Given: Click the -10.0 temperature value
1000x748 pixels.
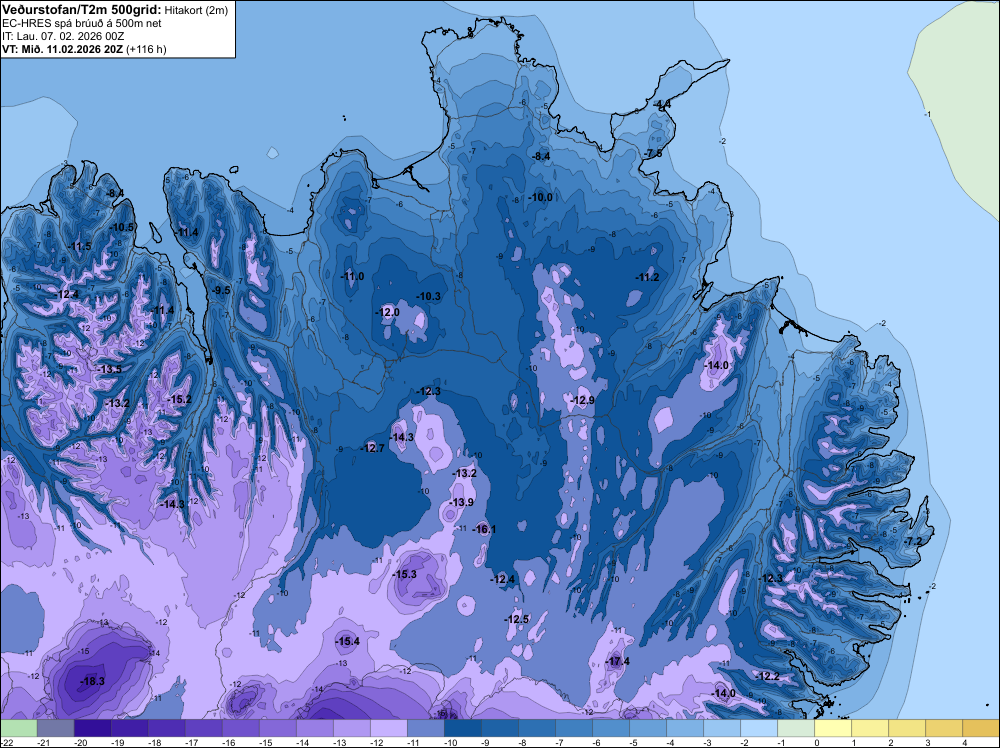Looking at the screenshot, I should pos(541,197).
